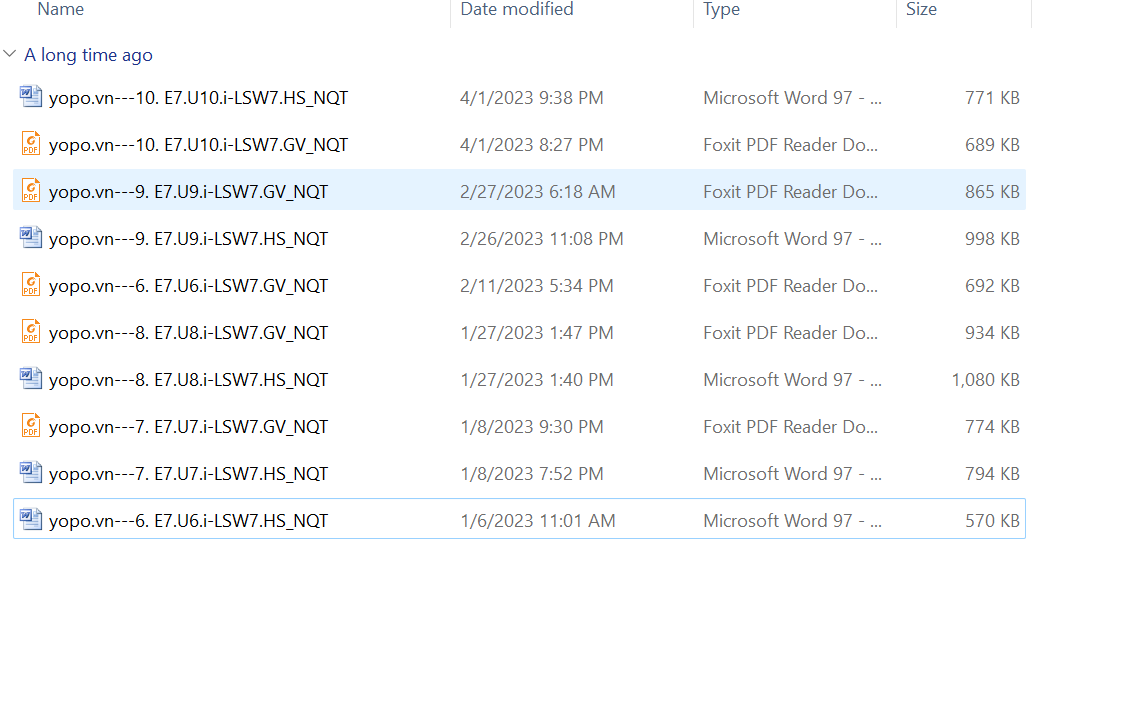The height and width of the screenshot is (708, 1141).
Task: Sort by the Size column header
Action: (x=921, y=10)
